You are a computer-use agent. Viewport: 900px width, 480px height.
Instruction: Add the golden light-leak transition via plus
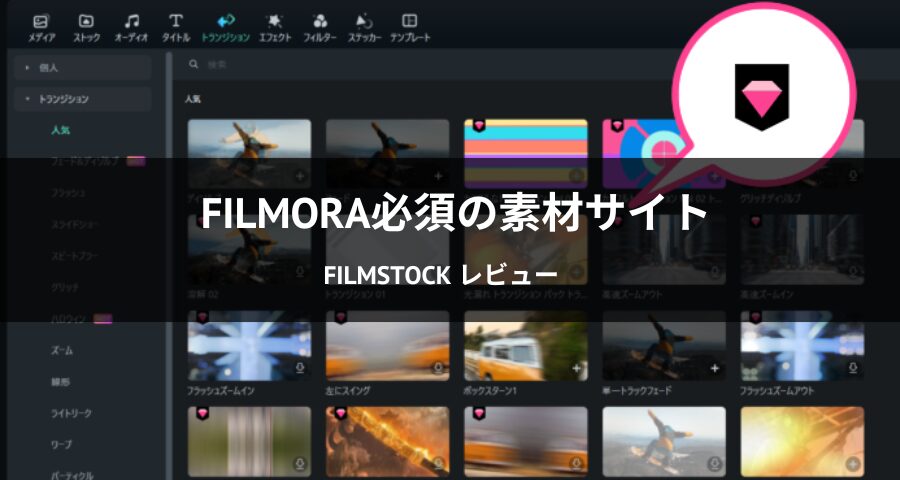[853, 463]
